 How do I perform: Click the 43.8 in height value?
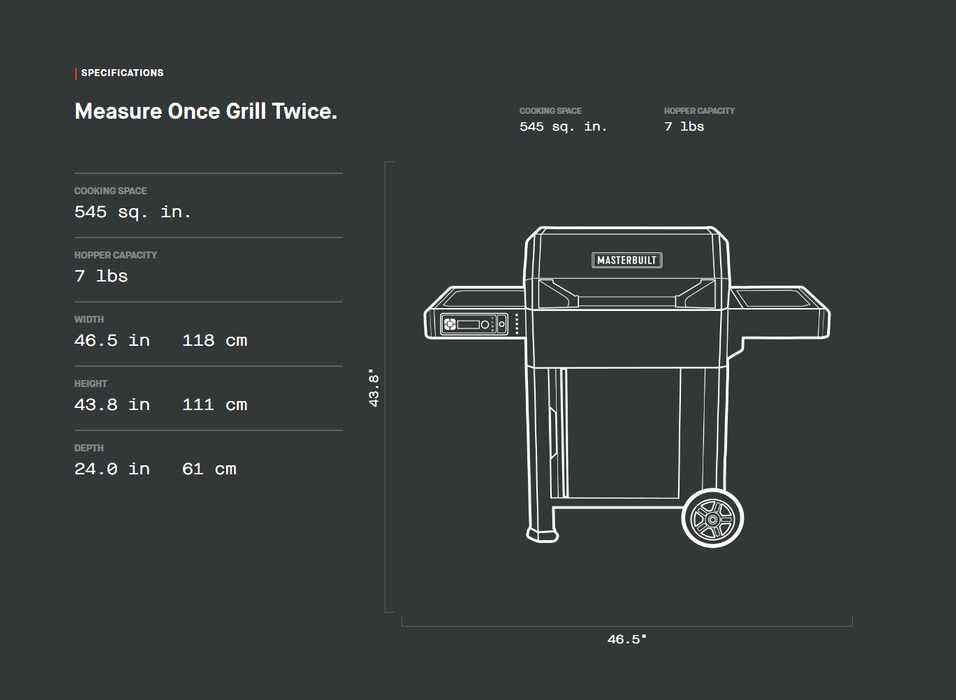[112, 404]
